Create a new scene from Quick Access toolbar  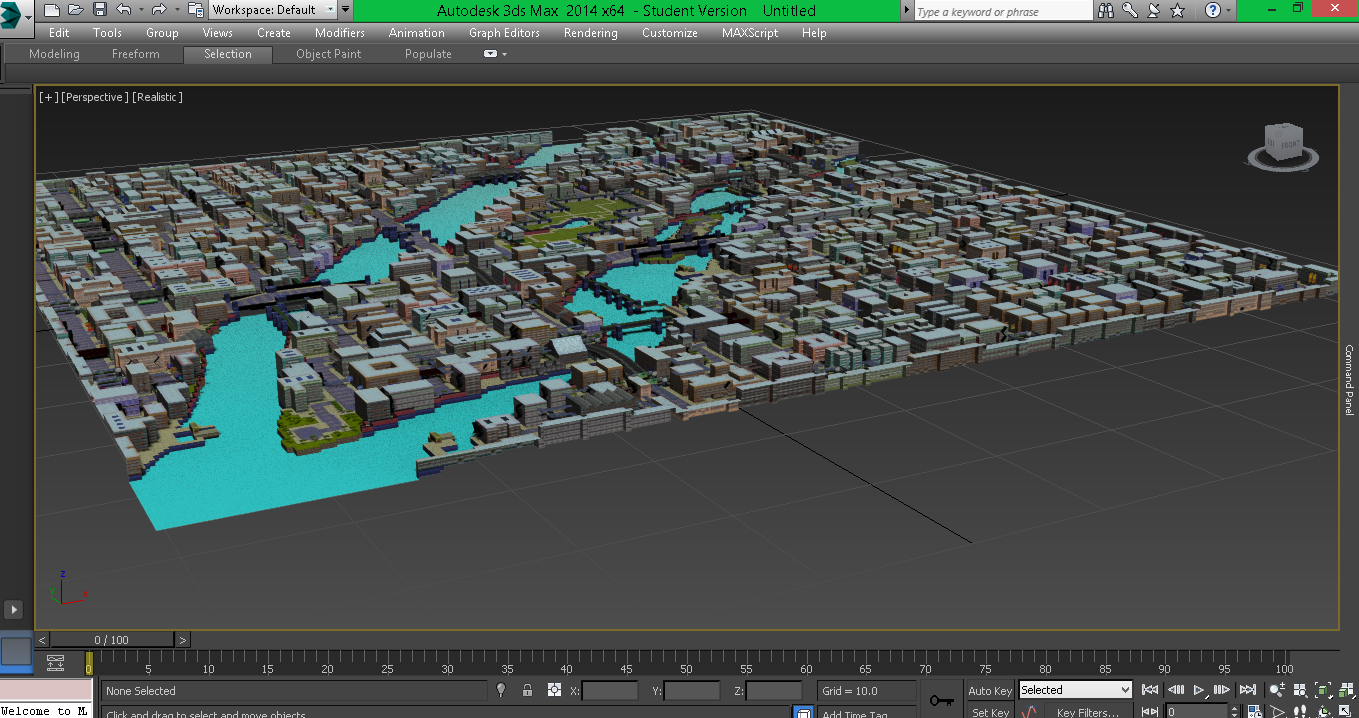(51, 10)
